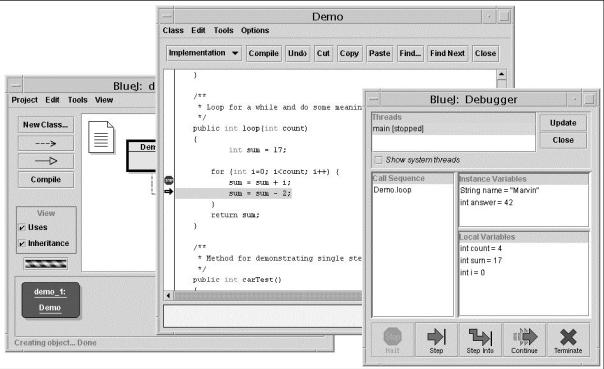Click the breakpoint stop sign in editor margin
604x369 pixels.
(x=169, y=180)
